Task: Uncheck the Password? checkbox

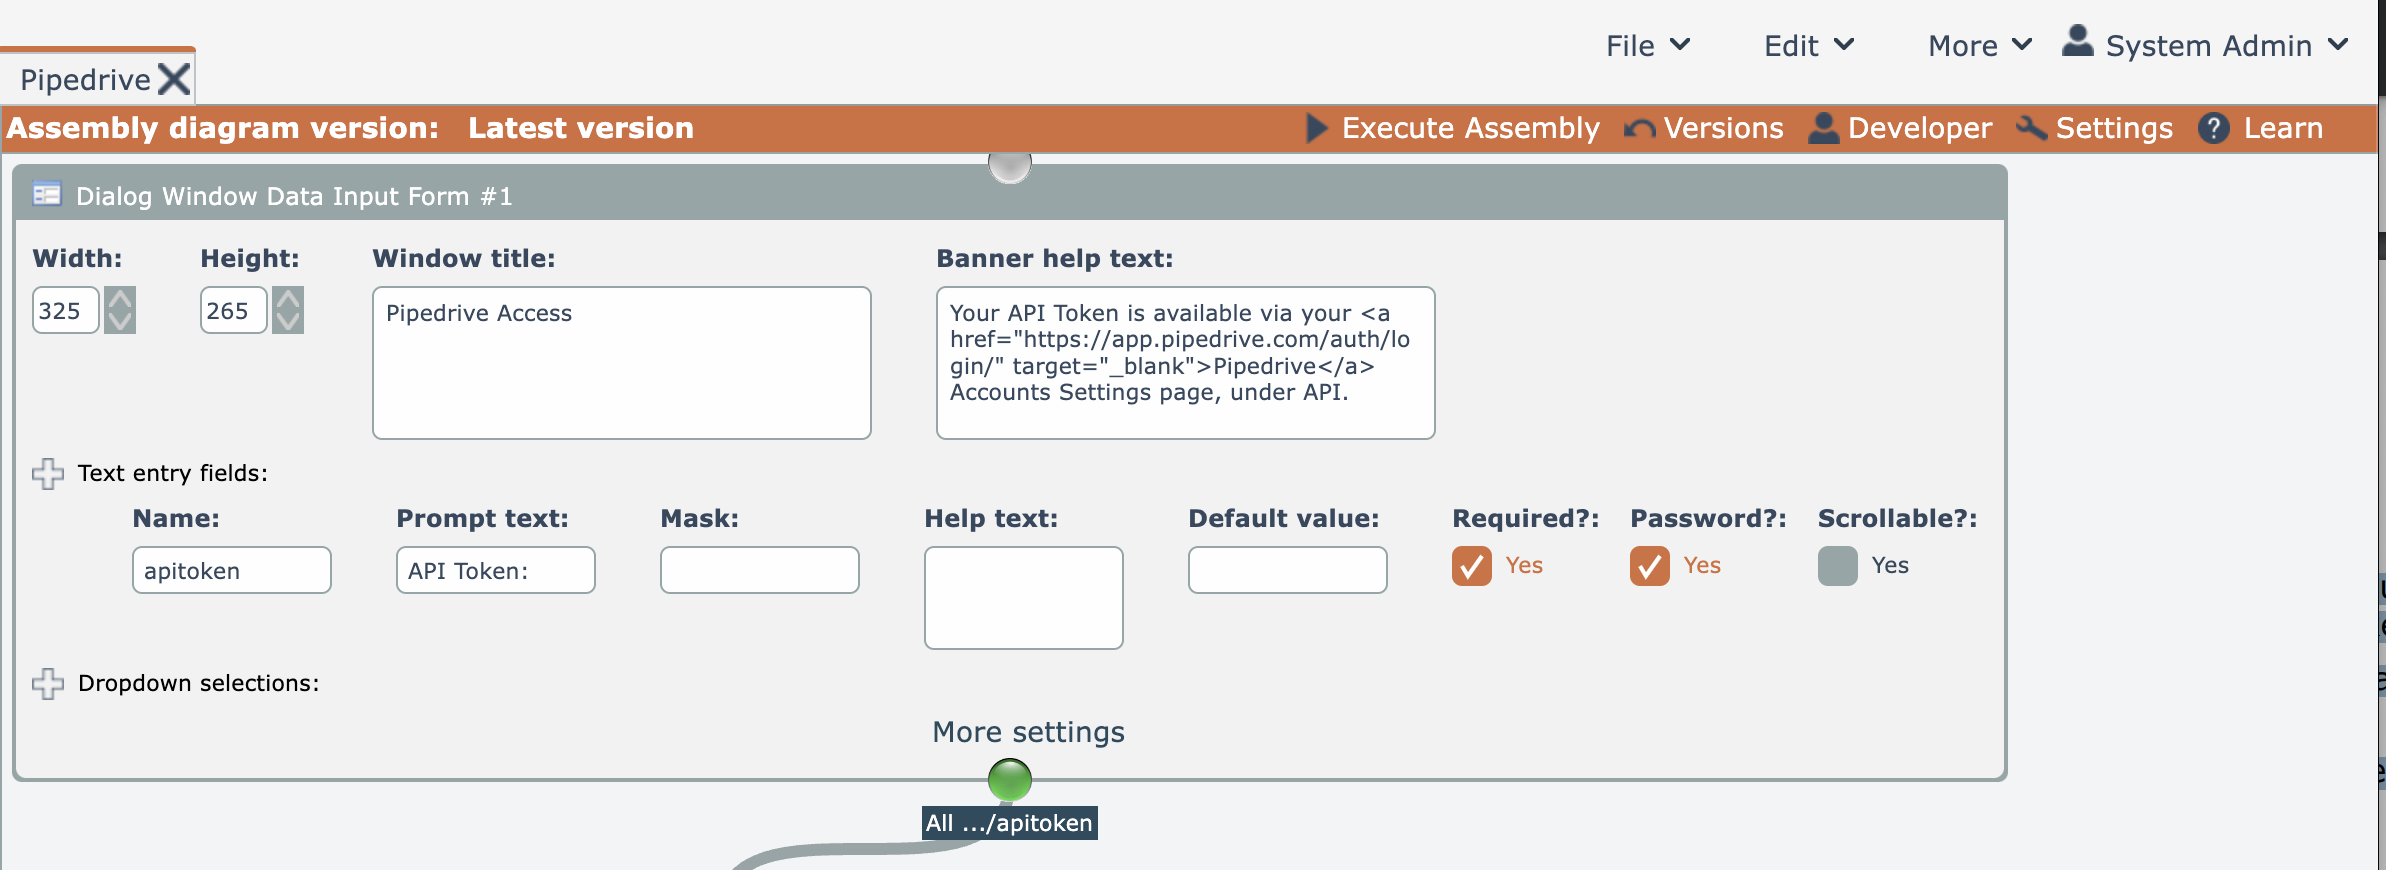Action: [x=1649, y=566]
